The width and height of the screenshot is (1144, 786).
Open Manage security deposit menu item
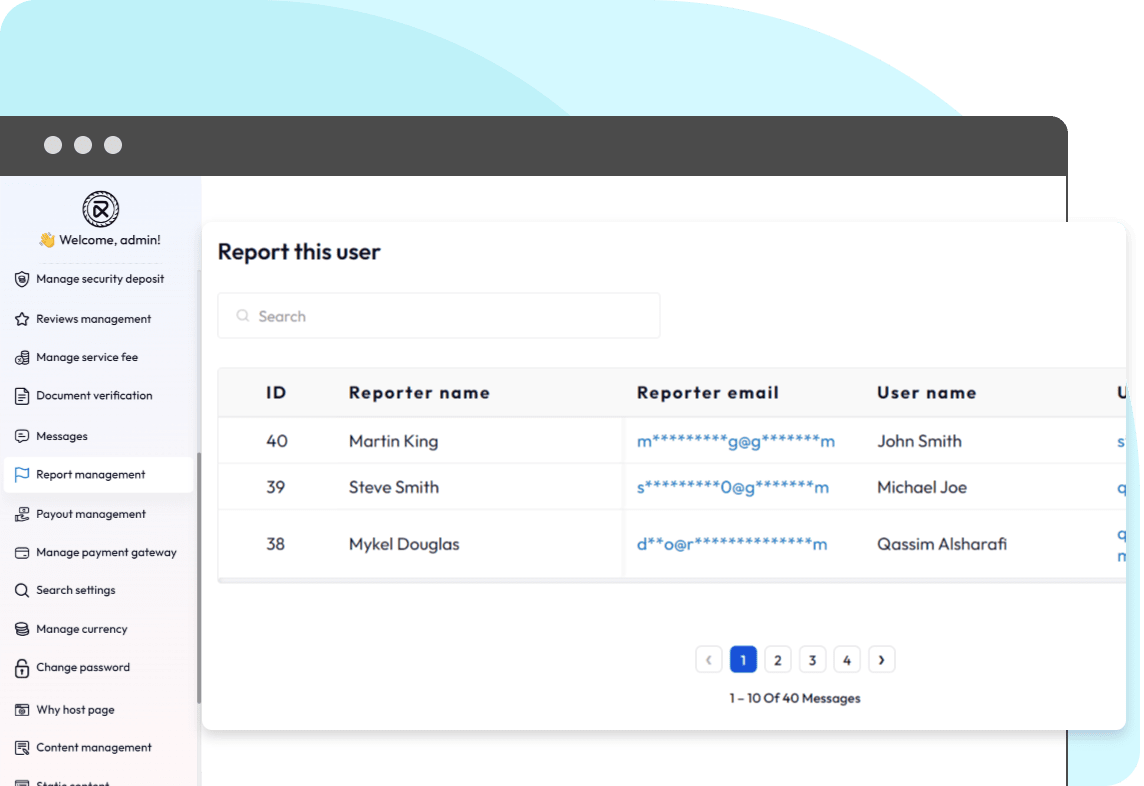click(x=99, y=279)
